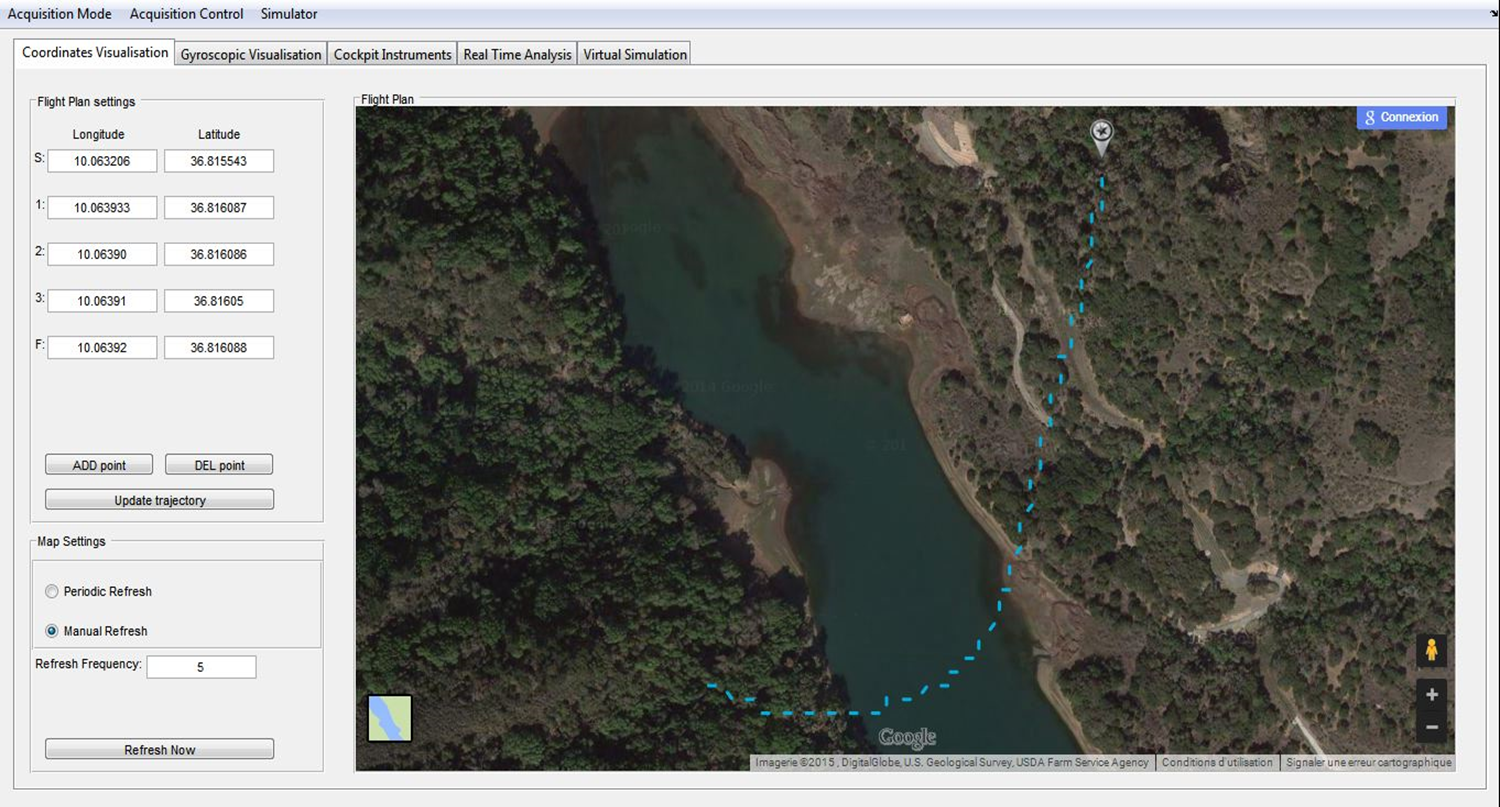This screenshot has height=807, width=1500.
Task: Edit final point longitude 10.06392
Action: click(x=102, y=347)
